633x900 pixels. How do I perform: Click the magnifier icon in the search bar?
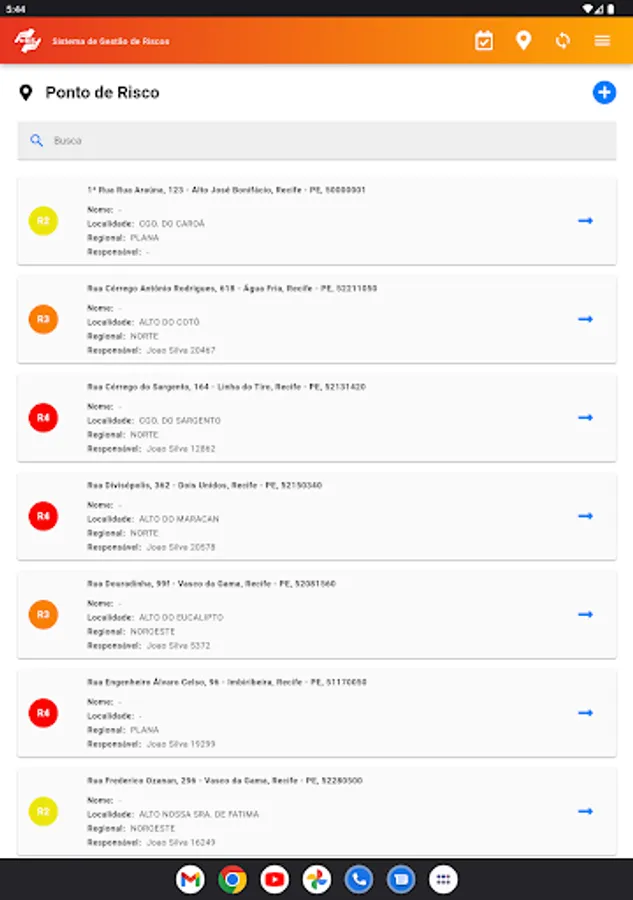[37, 140]
